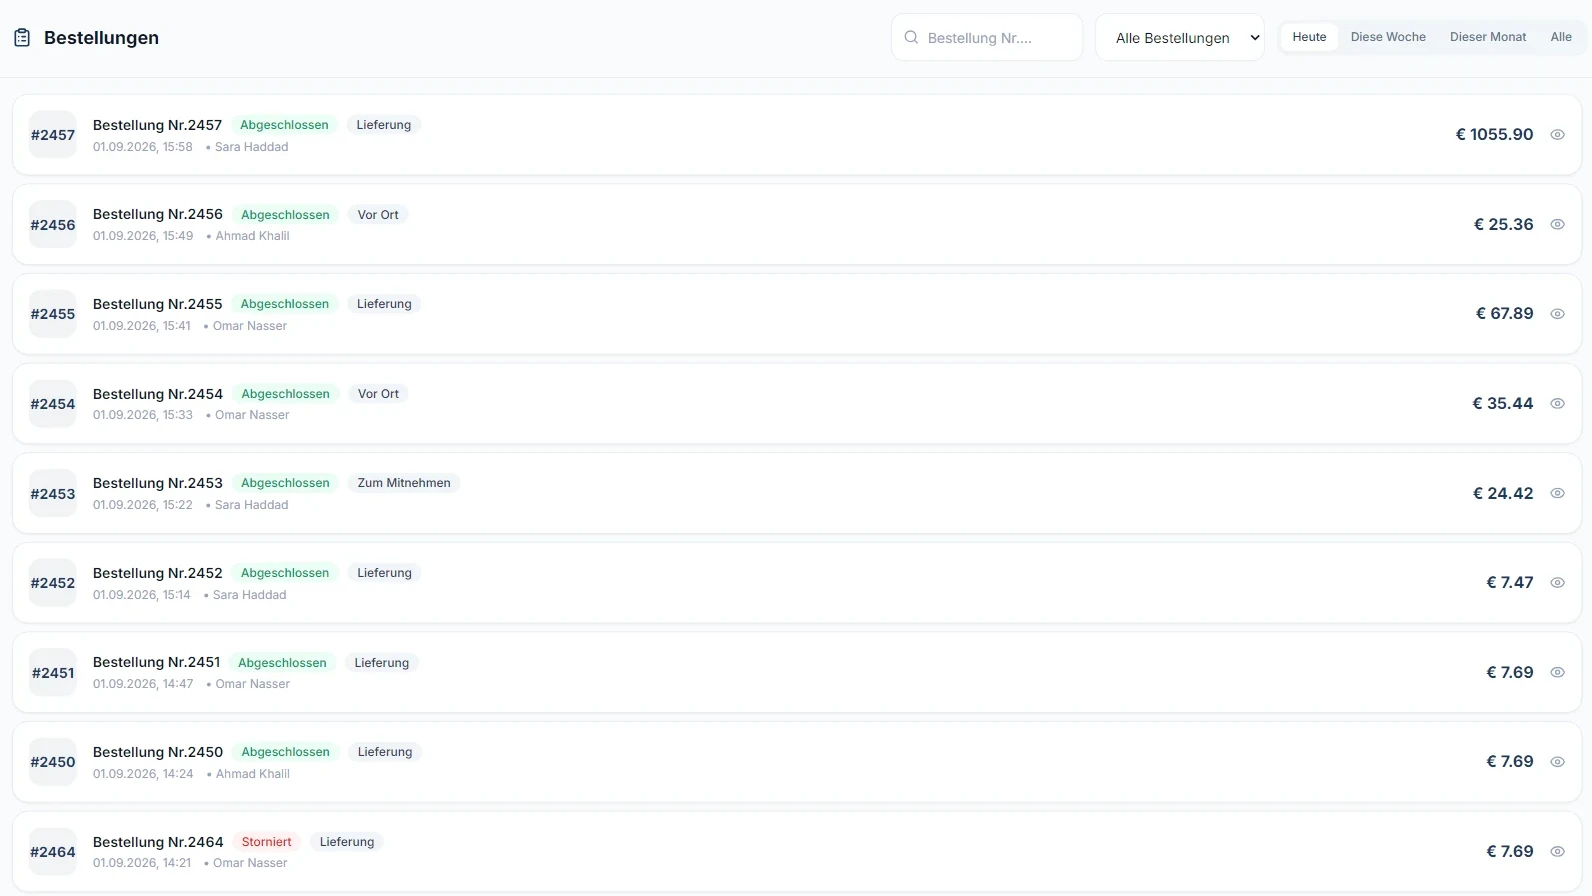
Task: Click the #2464 order number badge
Action: point(53,852)
